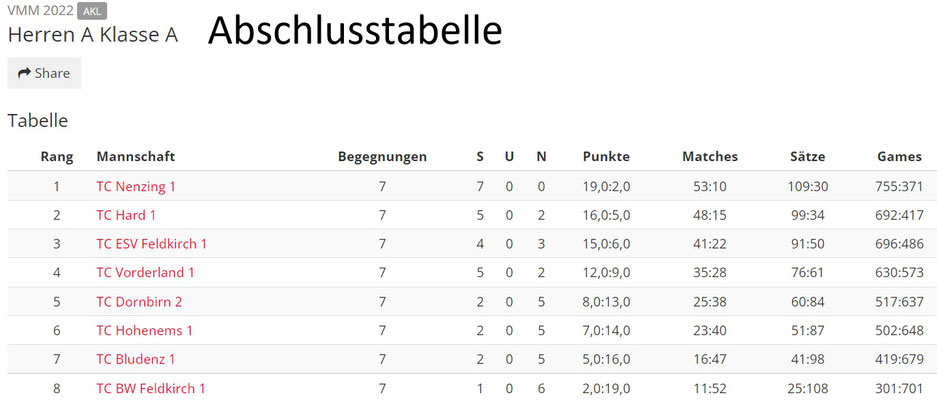Open the TC ESV Feldkirch 1 link

[151, 244]
